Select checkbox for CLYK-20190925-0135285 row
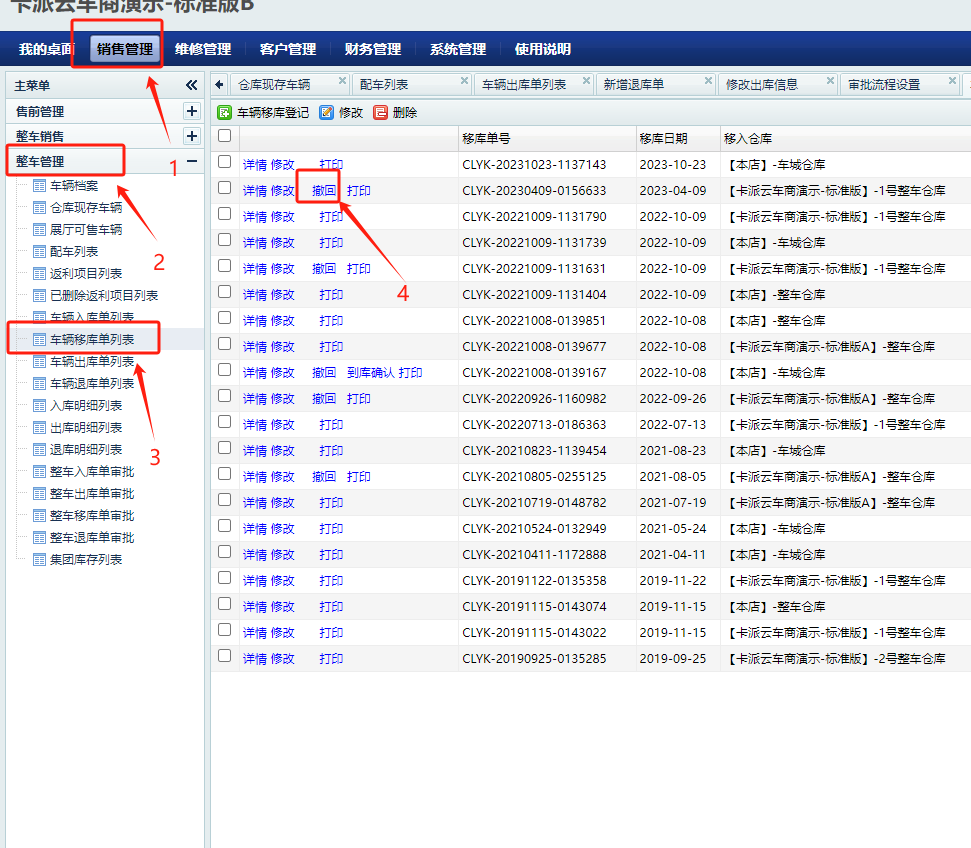 [x=225, y=657]
